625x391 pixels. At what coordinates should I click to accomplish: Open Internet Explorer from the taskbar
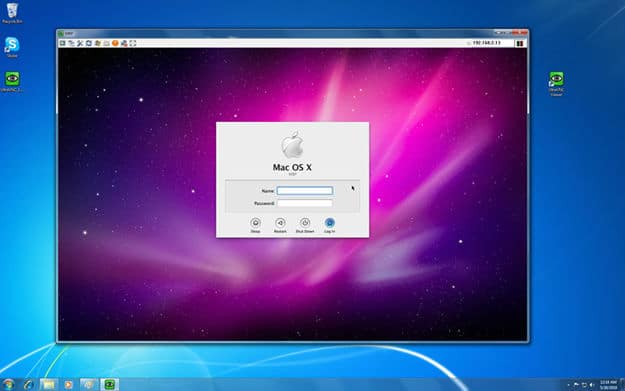pyautogui.click(x=28, y=384)
